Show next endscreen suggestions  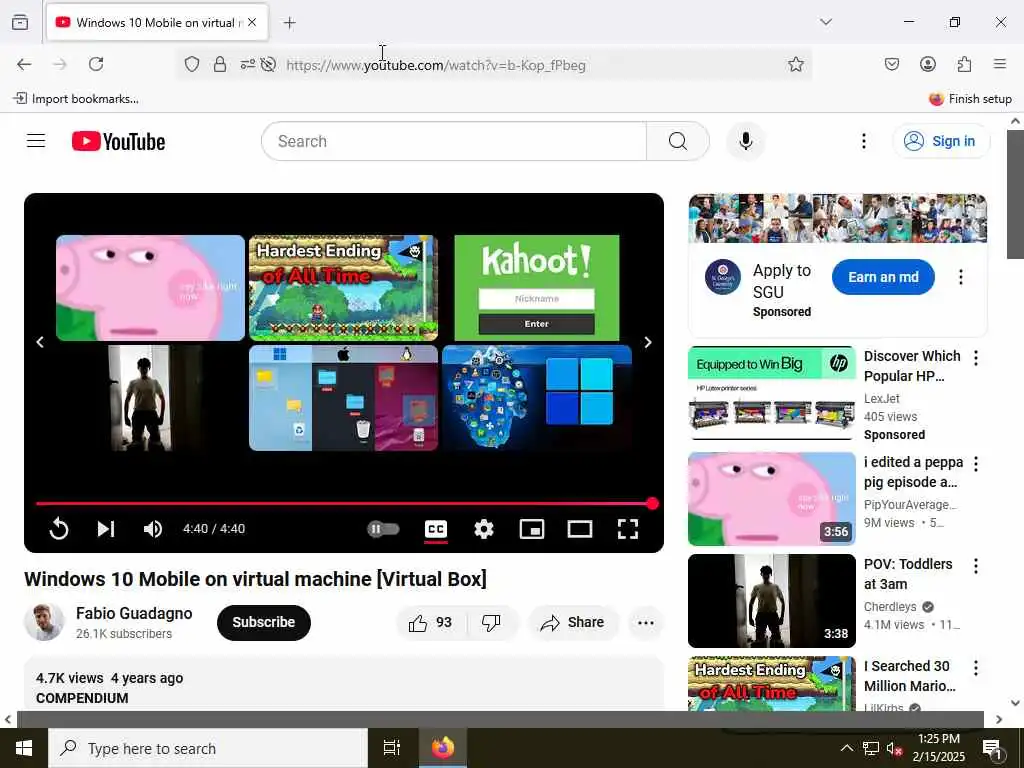pos(647,342)
